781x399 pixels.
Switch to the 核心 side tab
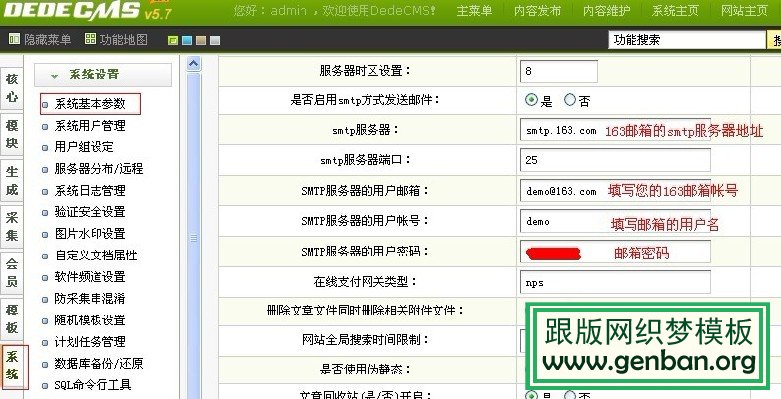tap(11, 88)
